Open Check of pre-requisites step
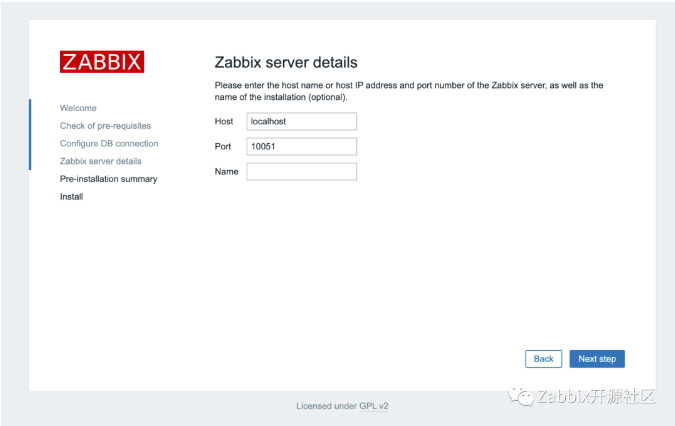 click(x=105, y=125)
